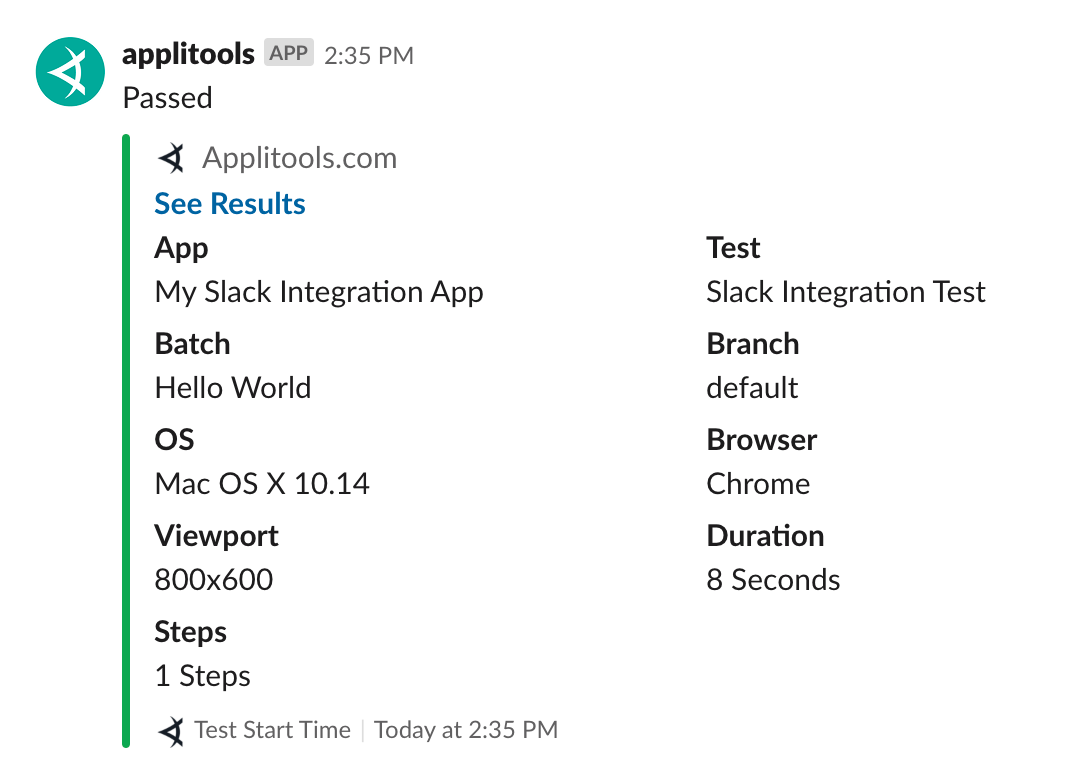Click the Duration field label
1070x784 pixels.
coord(766,536)
